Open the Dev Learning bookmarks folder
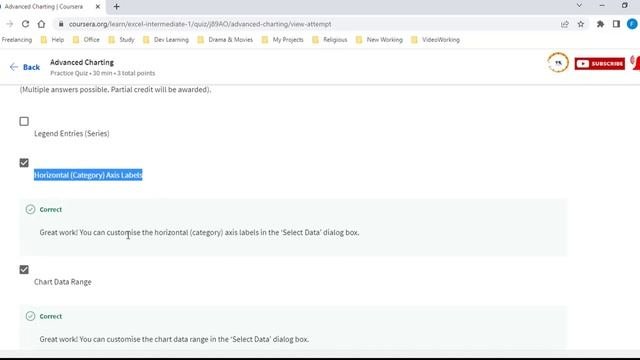The width and height of the screenshot is (640, 360). pos(166,40)
